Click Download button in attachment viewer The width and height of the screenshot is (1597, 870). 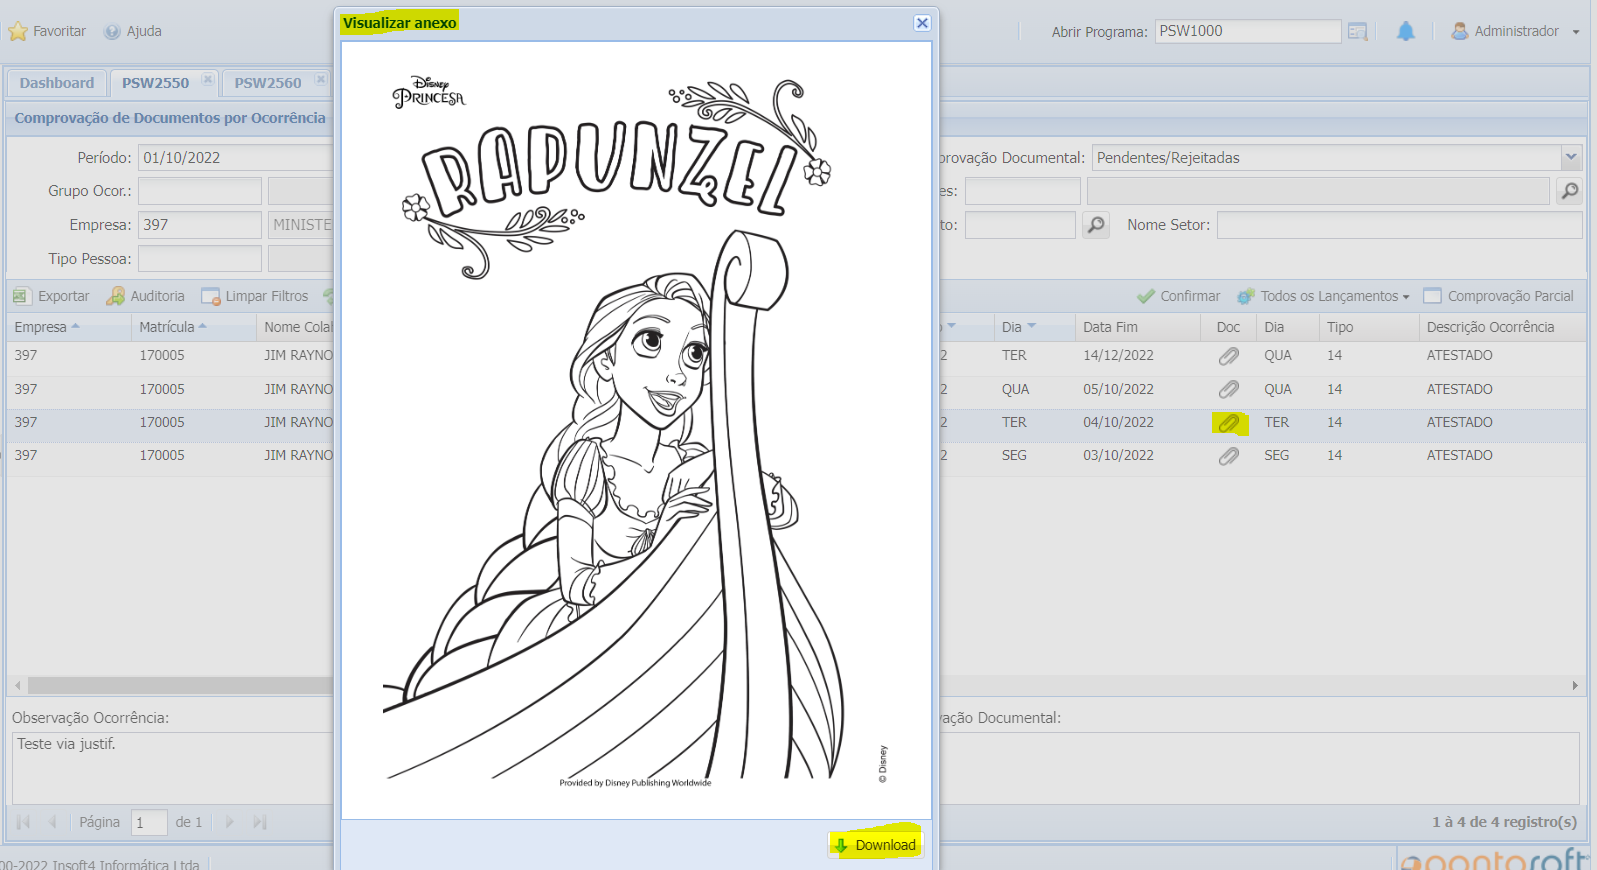875,845
